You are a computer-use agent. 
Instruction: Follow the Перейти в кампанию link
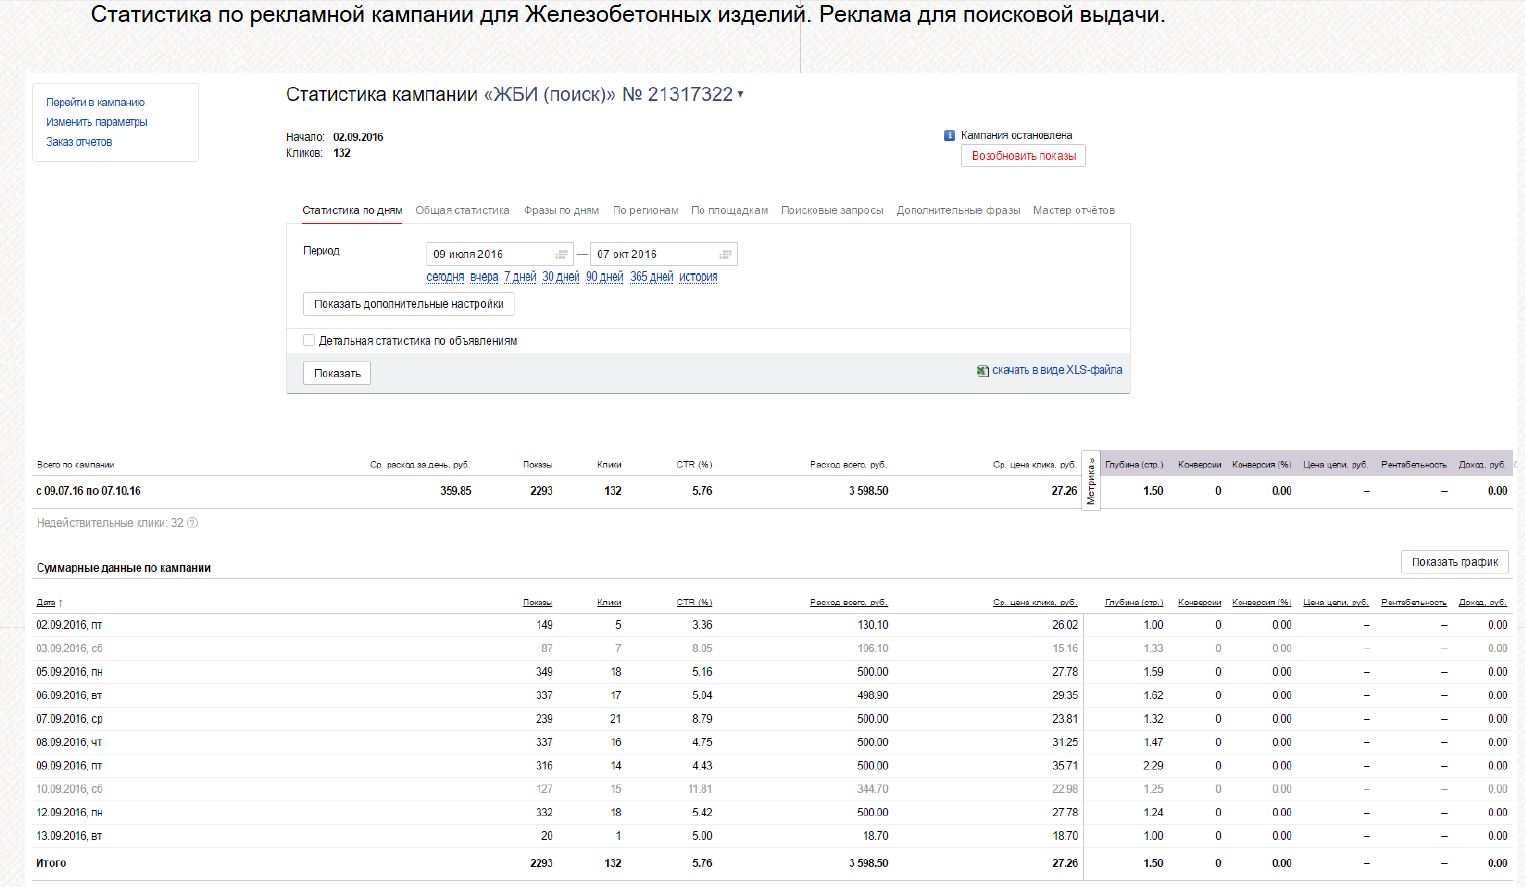(x=95, y=102)
